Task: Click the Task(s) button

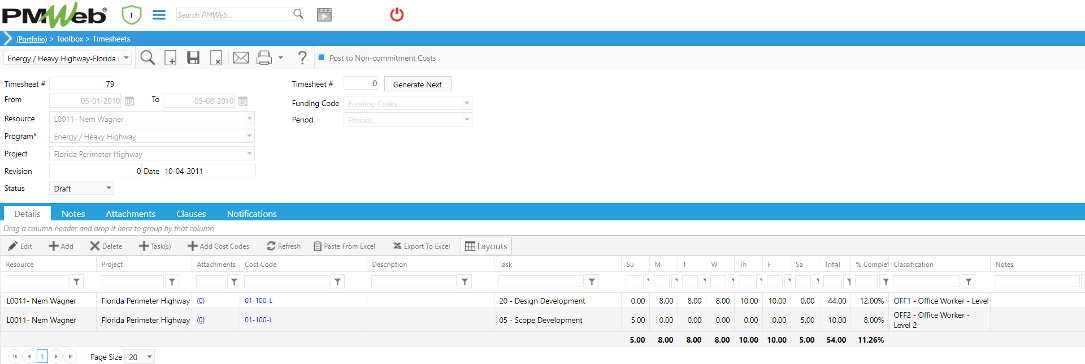Action: (155, 246)
